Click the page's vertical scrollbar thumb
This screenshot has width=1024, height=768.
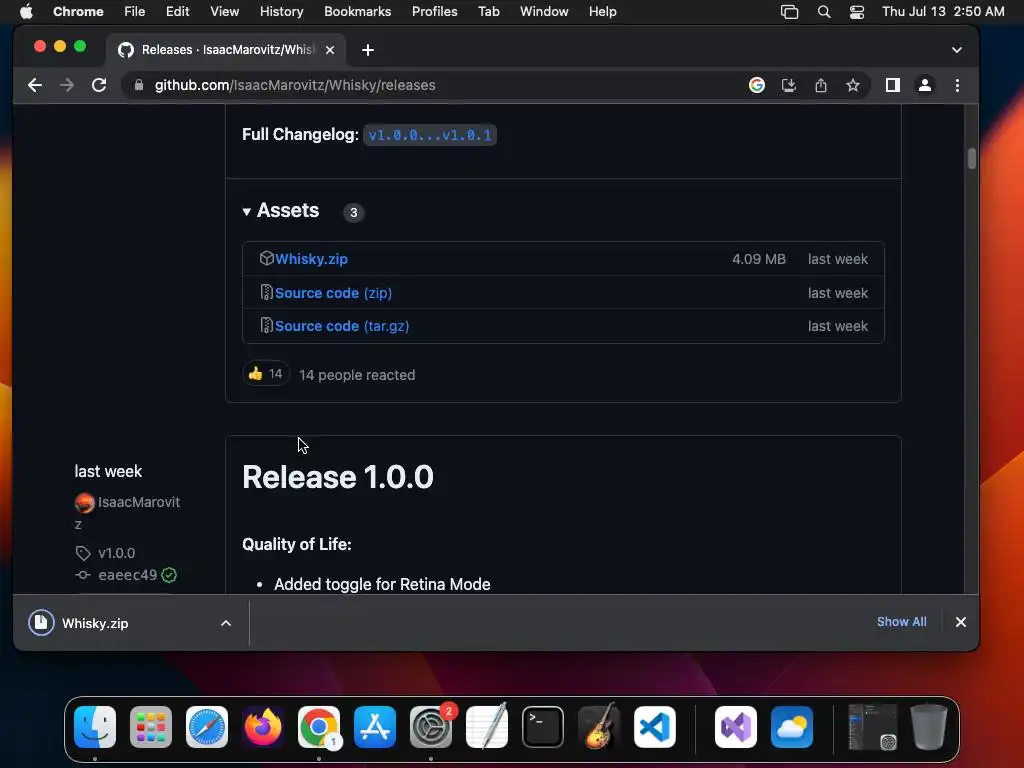972,159
